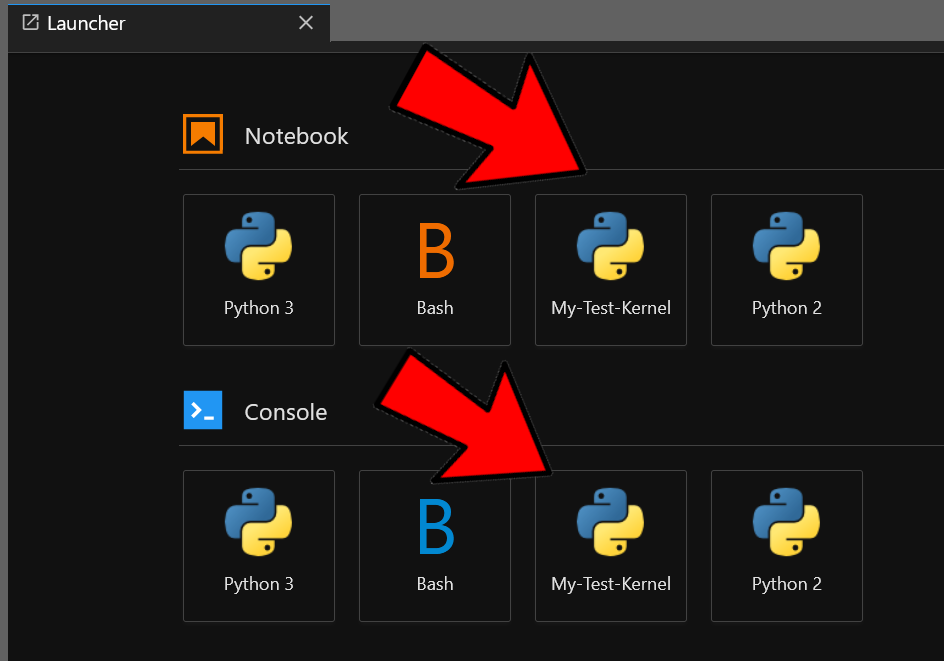Start a My-Test-Kernel notebook
The image size is (944, 661).
tap(610, 270)
